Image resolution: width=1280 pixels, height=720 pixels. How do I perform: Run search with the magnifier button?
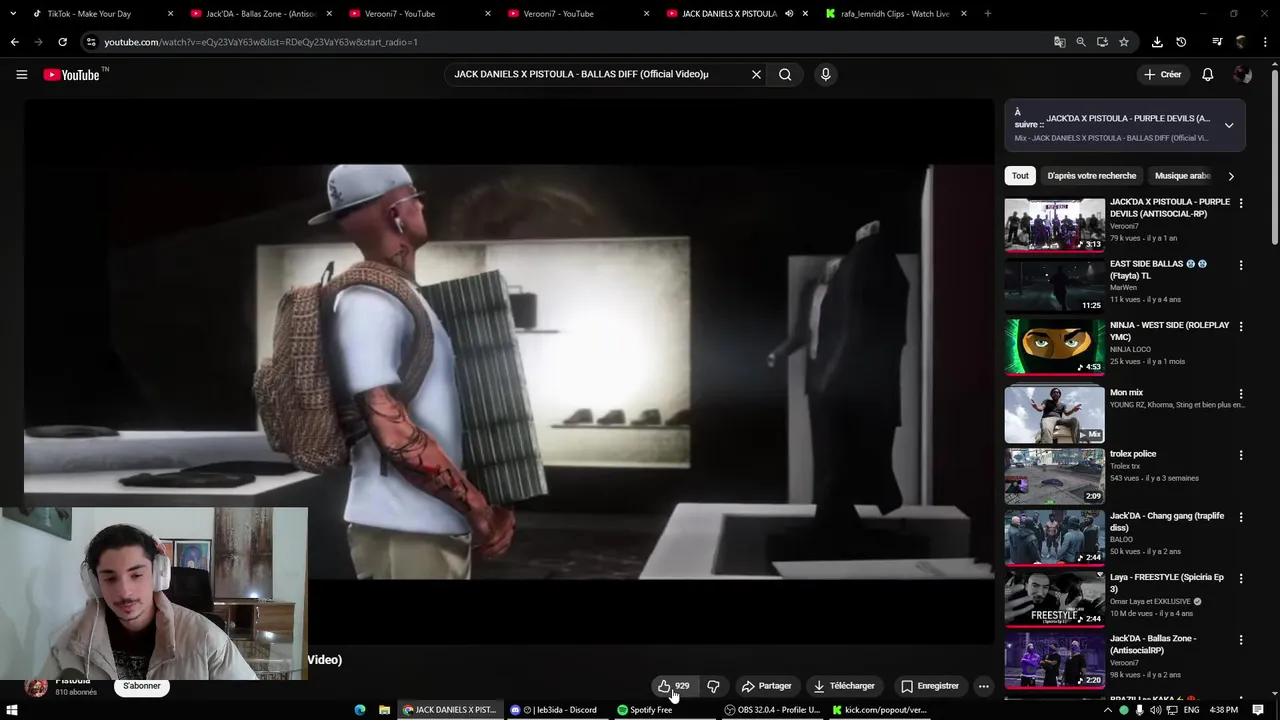click(785, 74)
